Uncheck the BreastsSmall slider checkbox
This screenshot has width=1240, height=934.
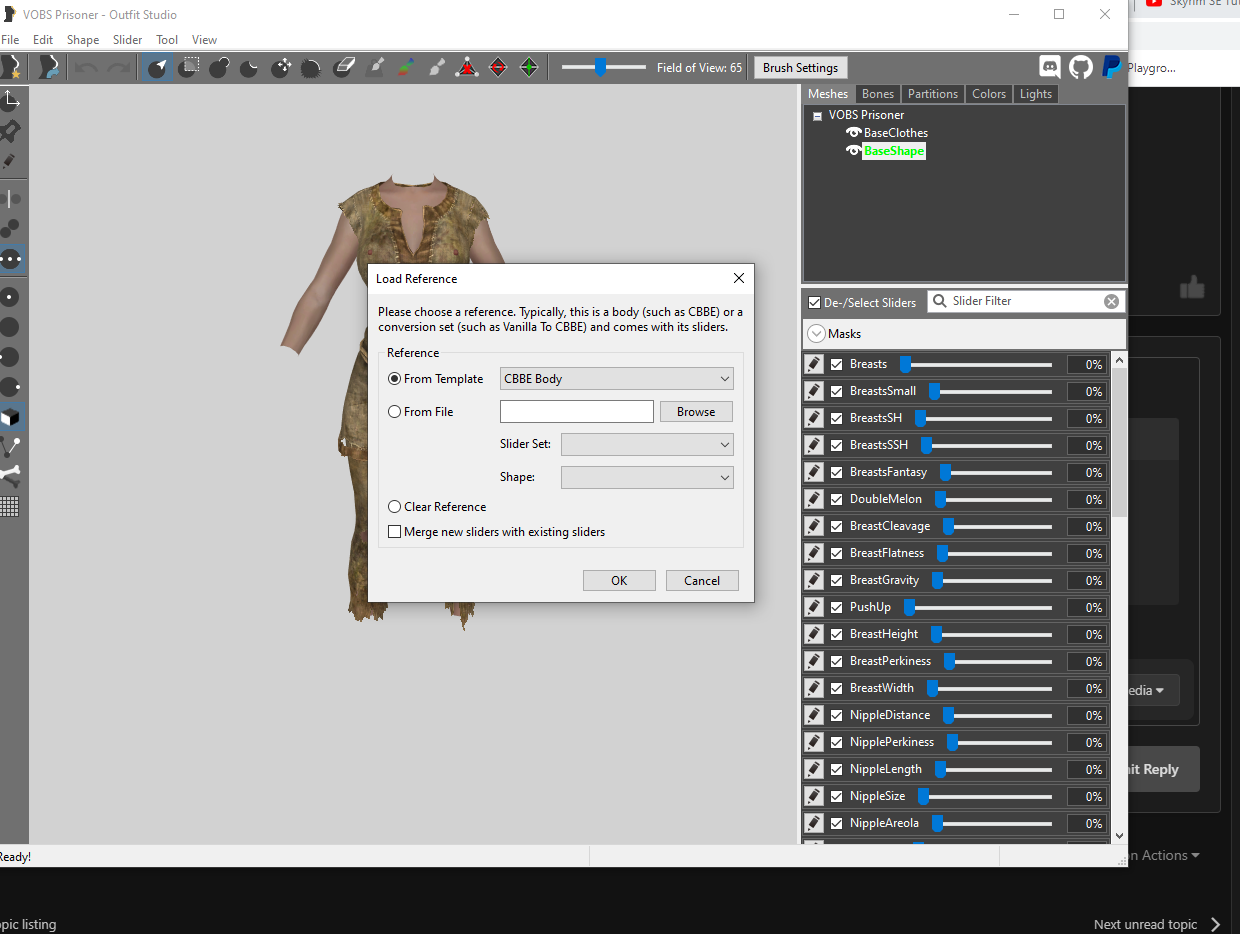(x=837, y=391)
